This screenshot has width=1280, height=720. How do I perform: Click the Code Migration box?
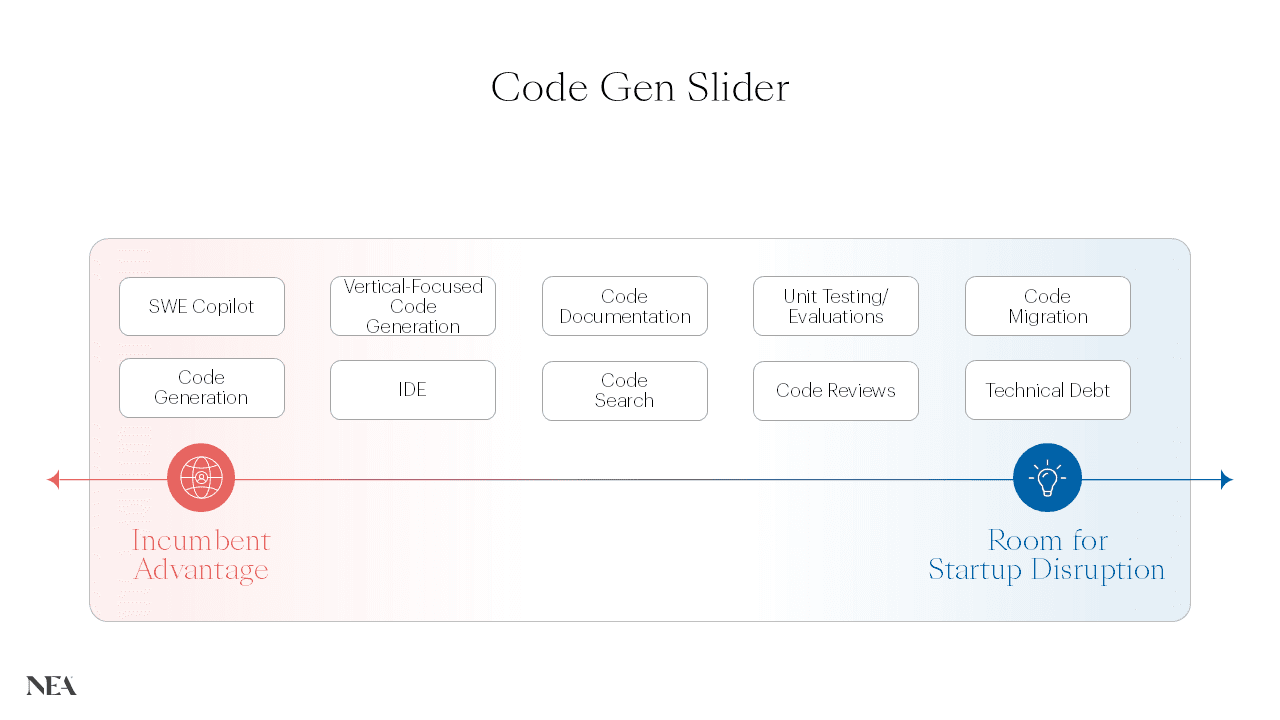coord(1048,306)
